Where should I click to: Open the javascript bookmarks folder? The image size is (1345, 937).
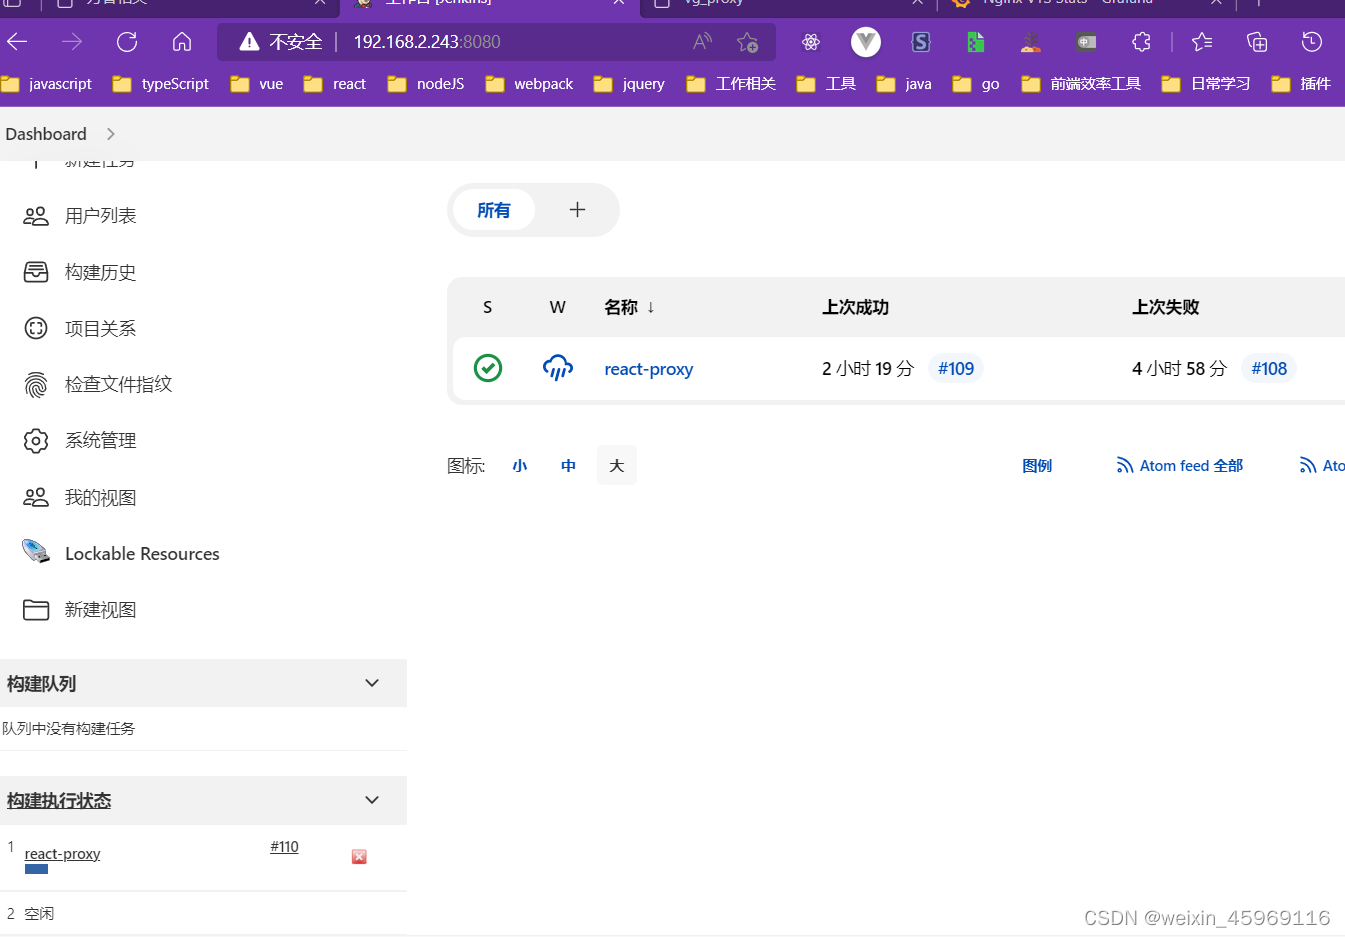47,84
